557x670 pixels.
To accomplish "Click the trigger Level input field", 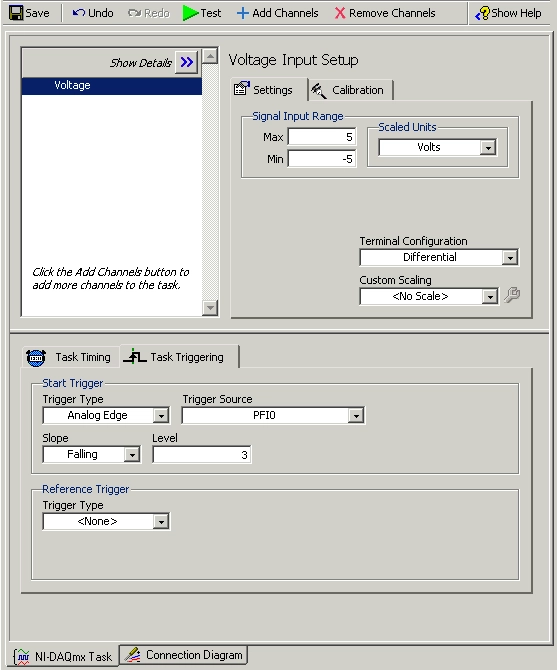I will point(202,455).
